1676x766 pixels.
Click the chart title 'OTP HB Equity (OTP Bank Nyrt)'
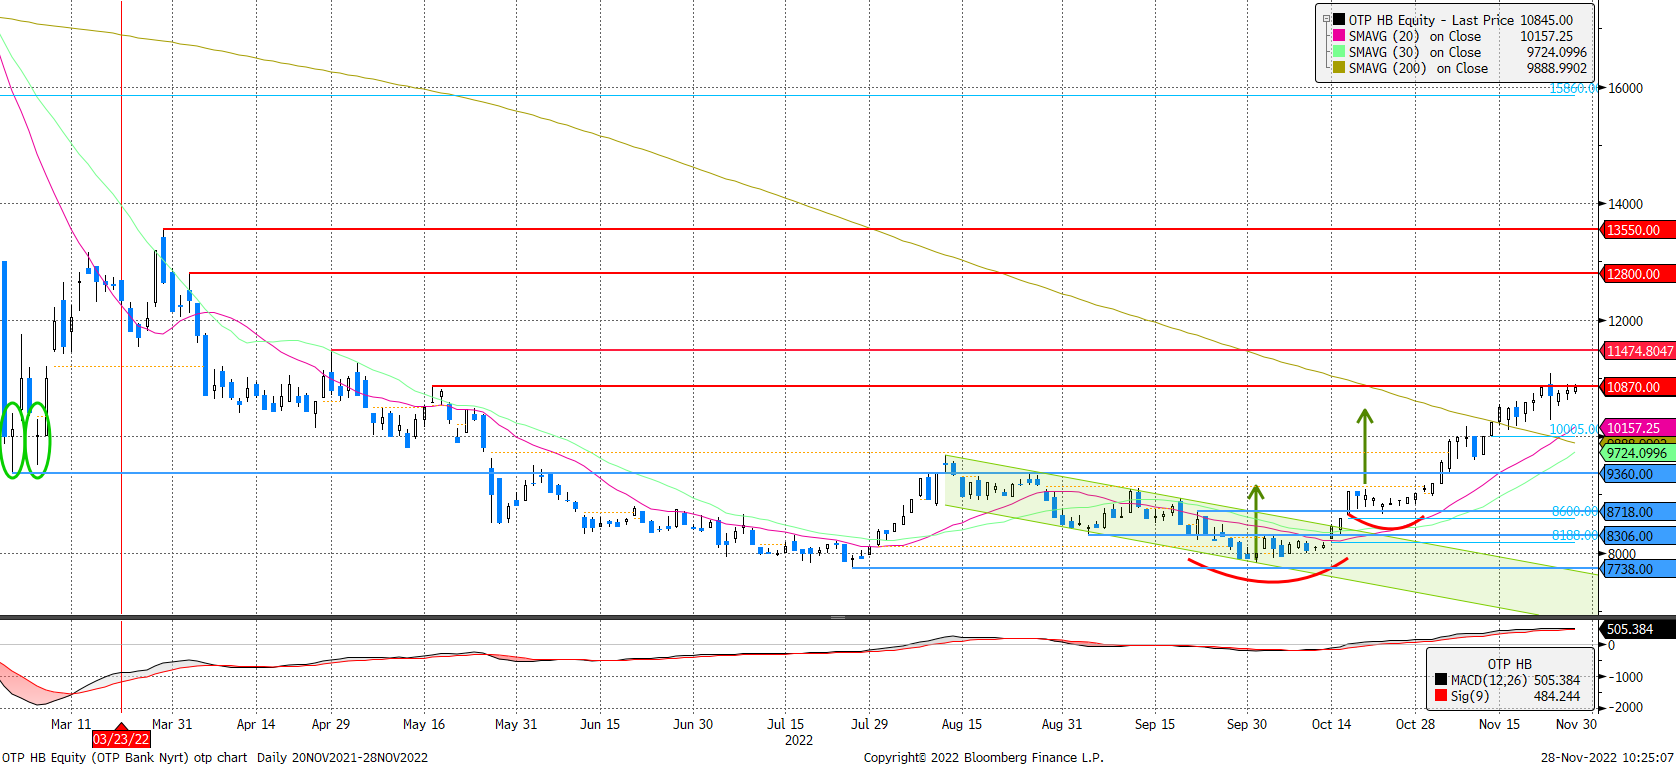95,757
